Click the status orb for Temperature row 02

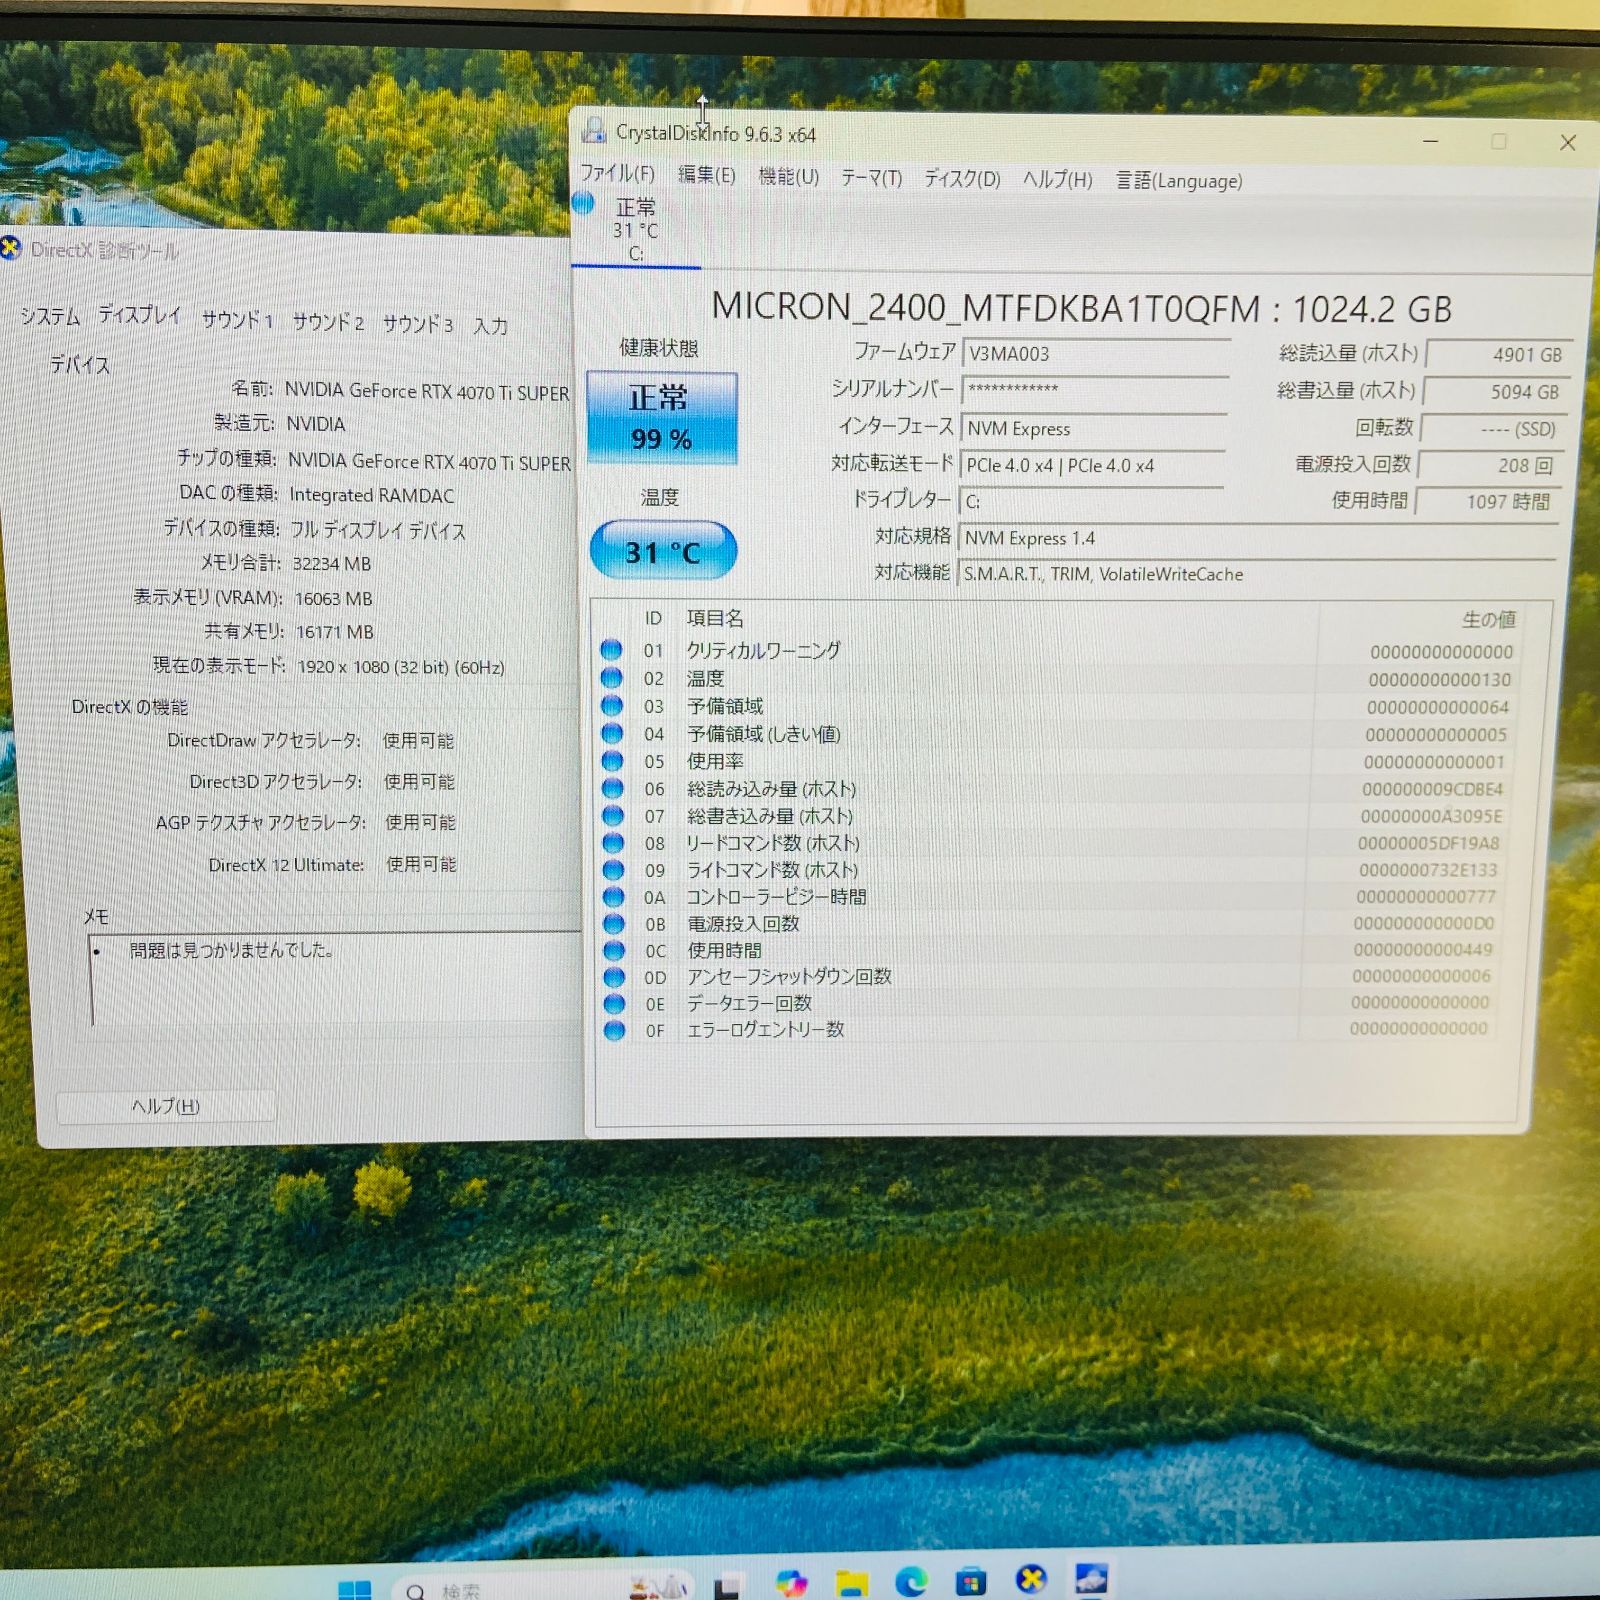pyautogui.click(x=612, y=678)
